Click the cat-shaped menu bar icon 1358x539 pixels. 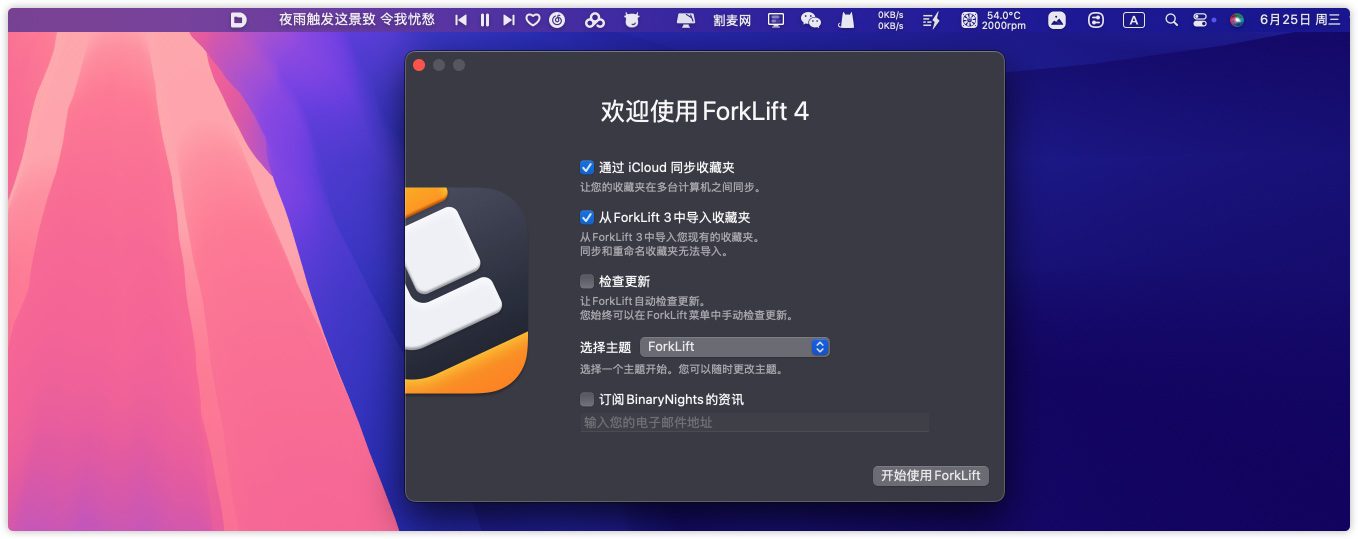coord(846,20)
